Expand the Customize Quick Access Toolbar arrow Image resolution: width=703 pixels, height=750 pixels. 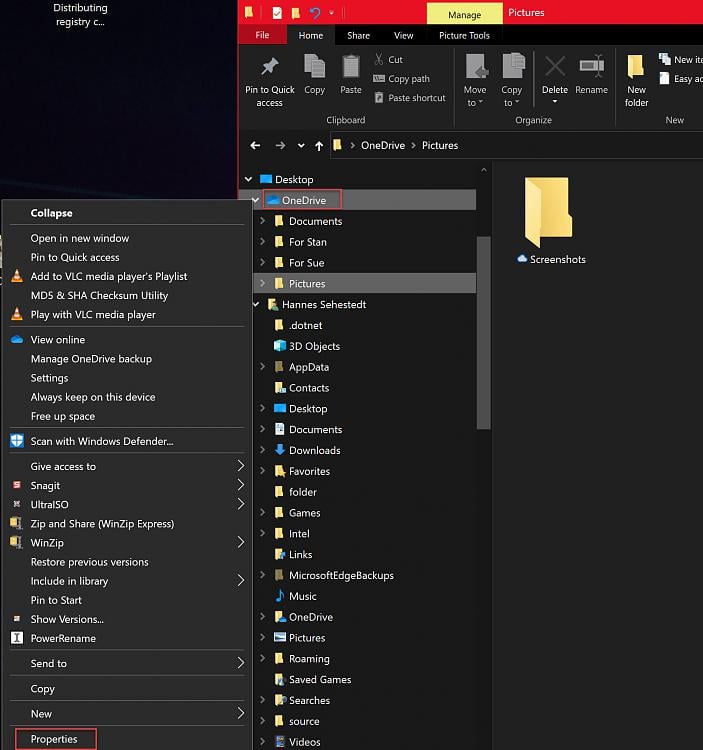point(331,13)
